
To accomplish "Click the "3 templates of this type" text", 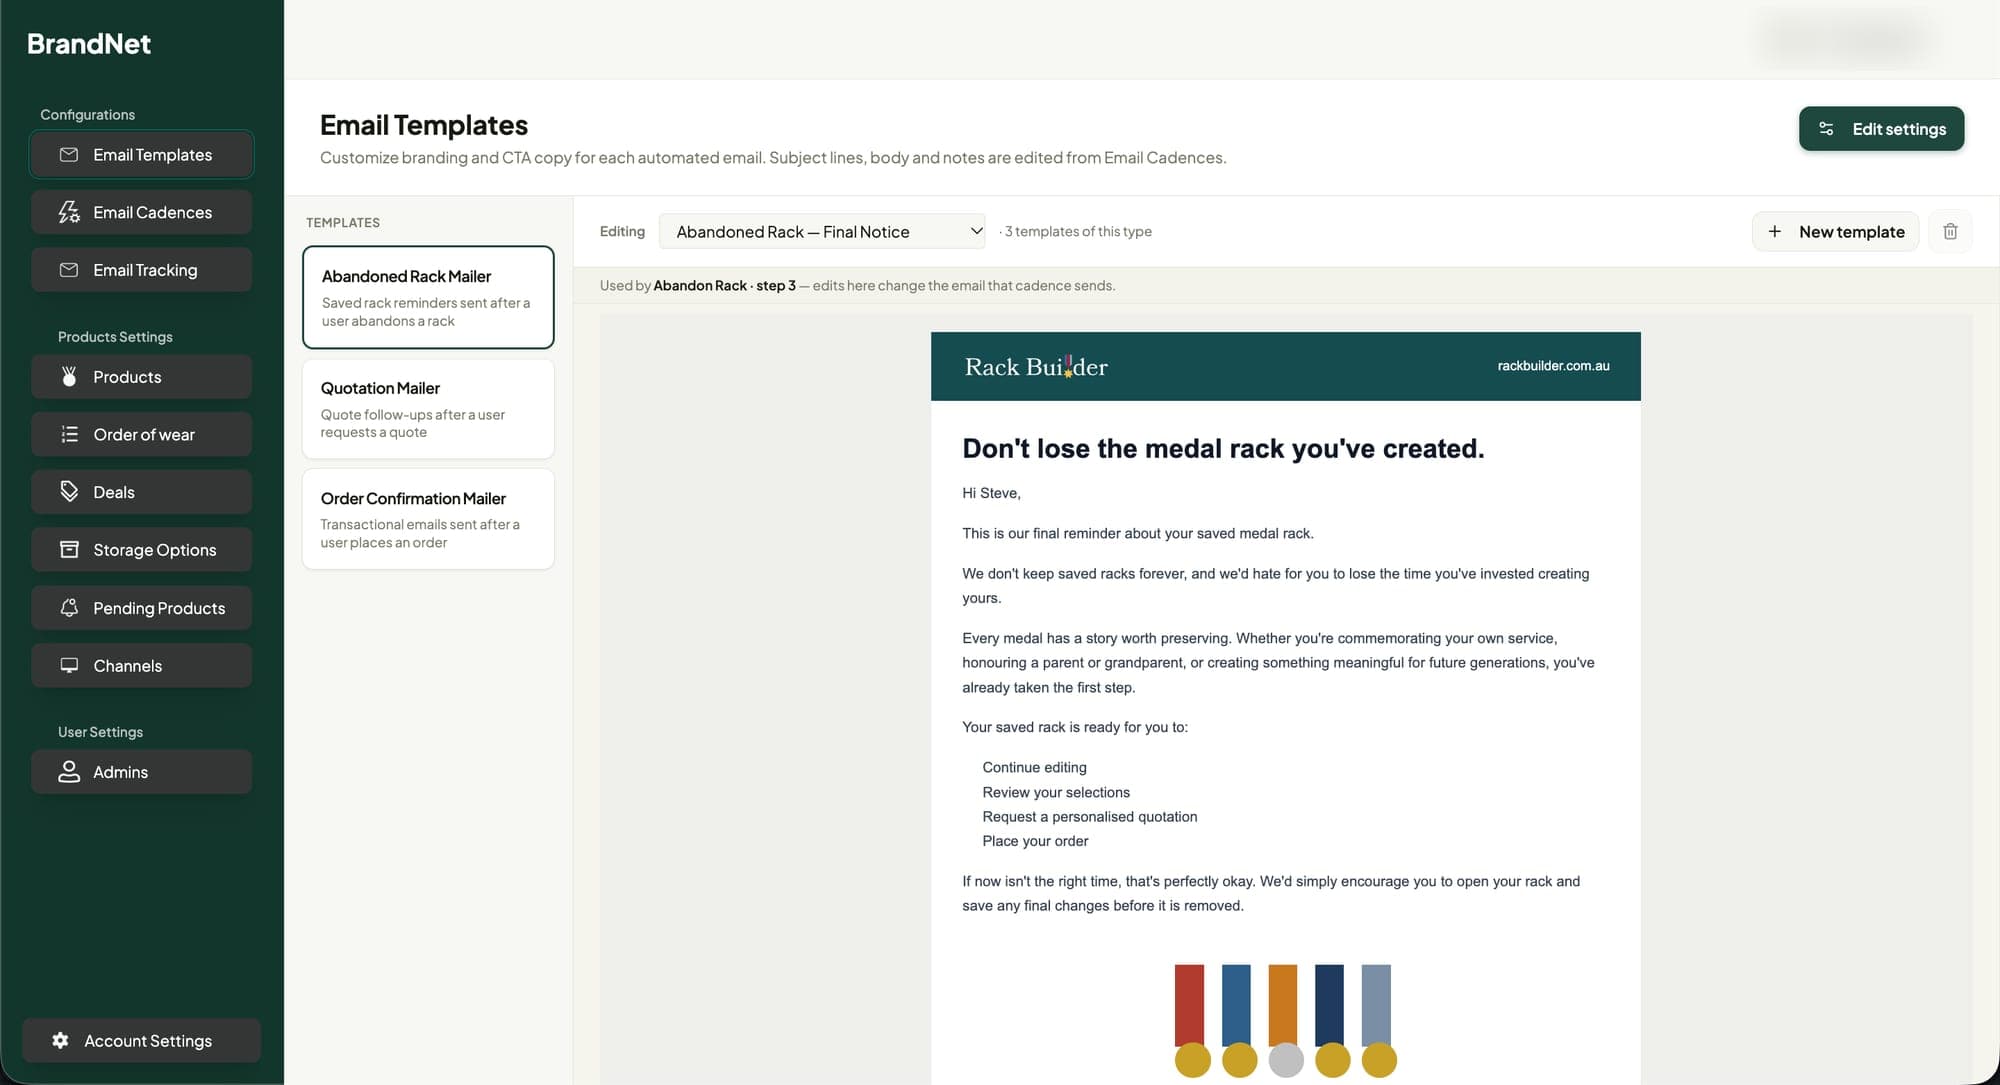I will (x=1078, y=231).
